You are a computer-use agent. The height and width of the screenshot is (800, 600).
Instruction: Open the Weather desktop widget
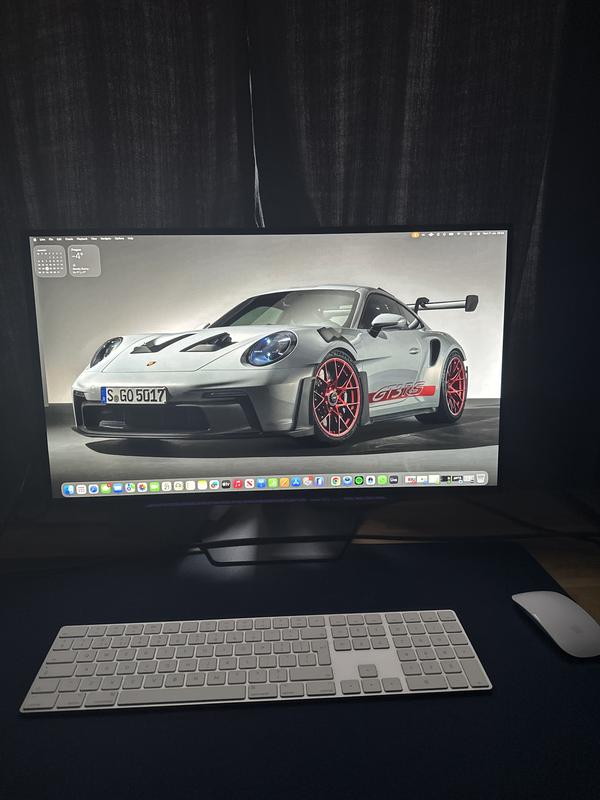click(x=84, y=261)
